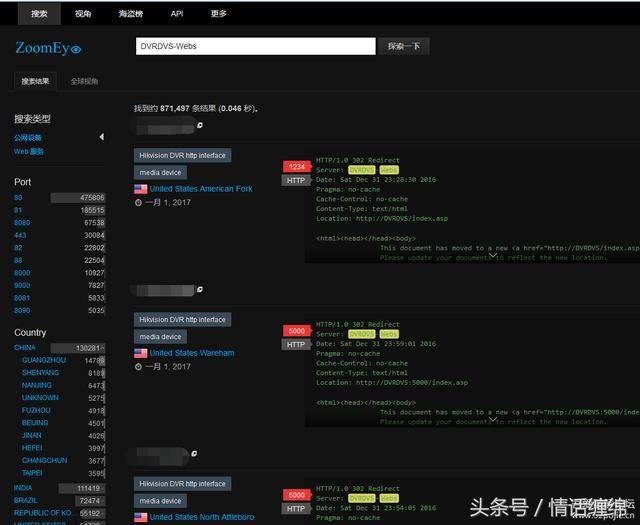The height and width of the screenshot is (525, 640).
Task: Filter by country INDIA
Action: pyautogui.click(x=23, y=488)
